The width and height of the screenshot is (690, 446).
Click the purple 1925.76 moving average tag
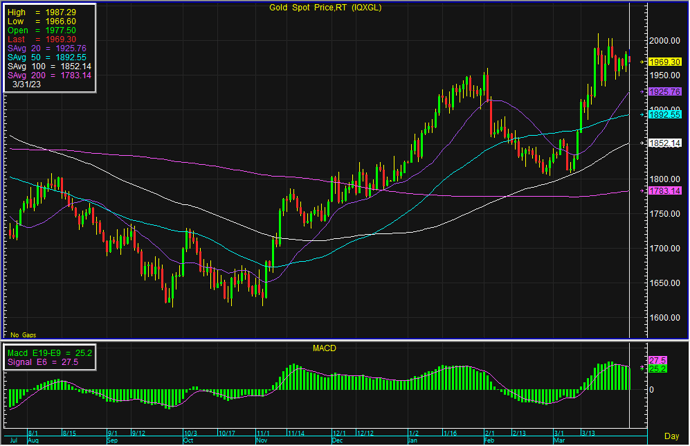point(663,91)
